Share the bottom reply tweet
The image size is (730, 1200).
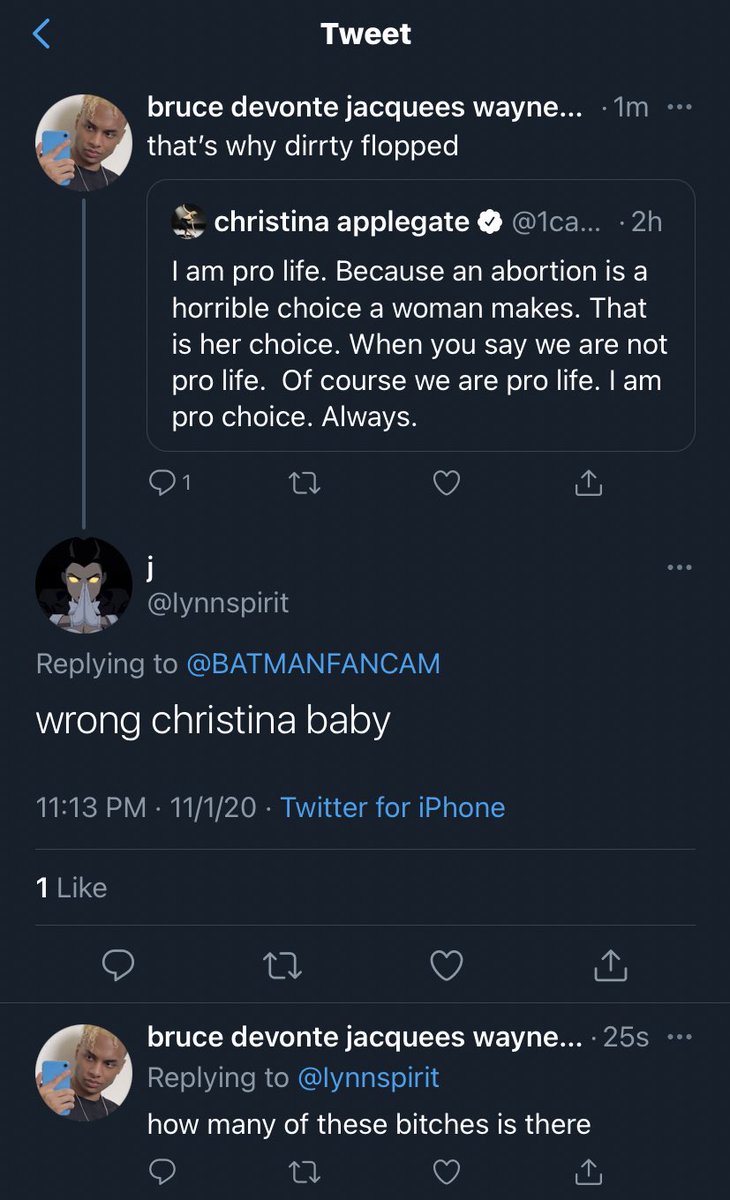point(589,1170)
